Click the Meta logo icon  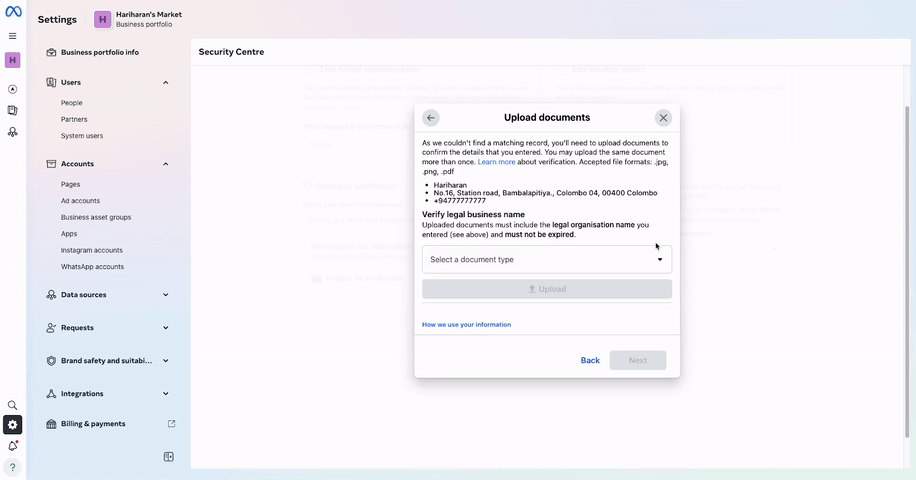point(13,12)
